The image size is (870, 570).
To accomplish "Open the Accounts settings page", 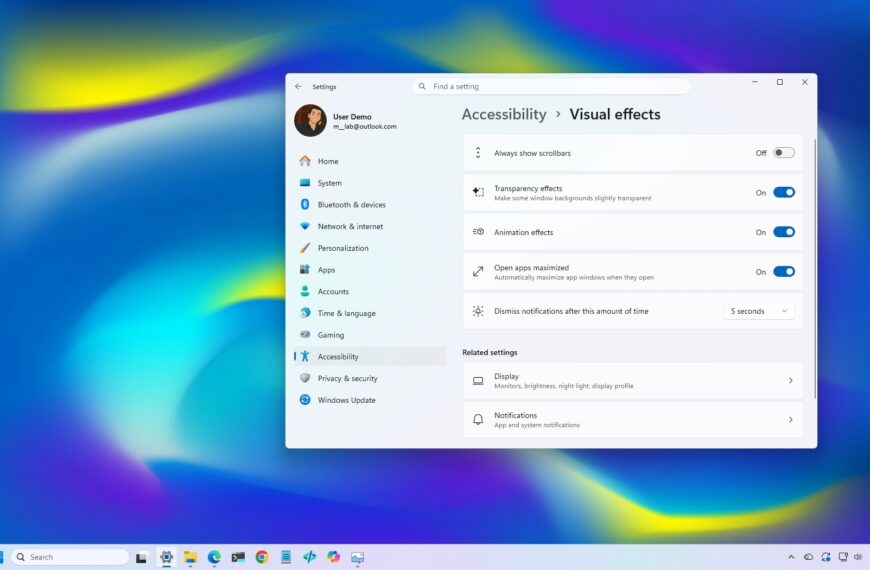I will pyautogui.click(x=370, y=291).
